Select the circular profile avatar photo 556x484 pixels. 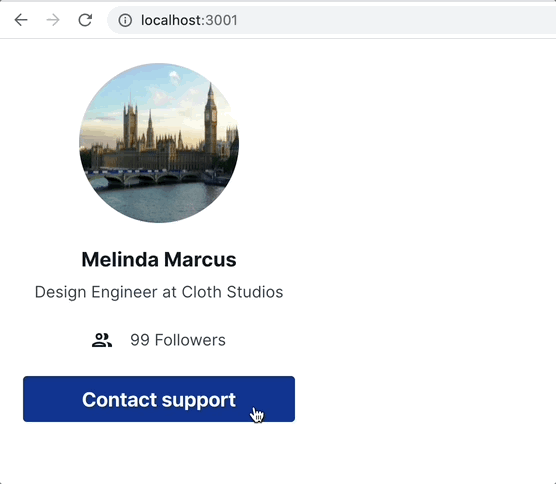coord(159,143)
